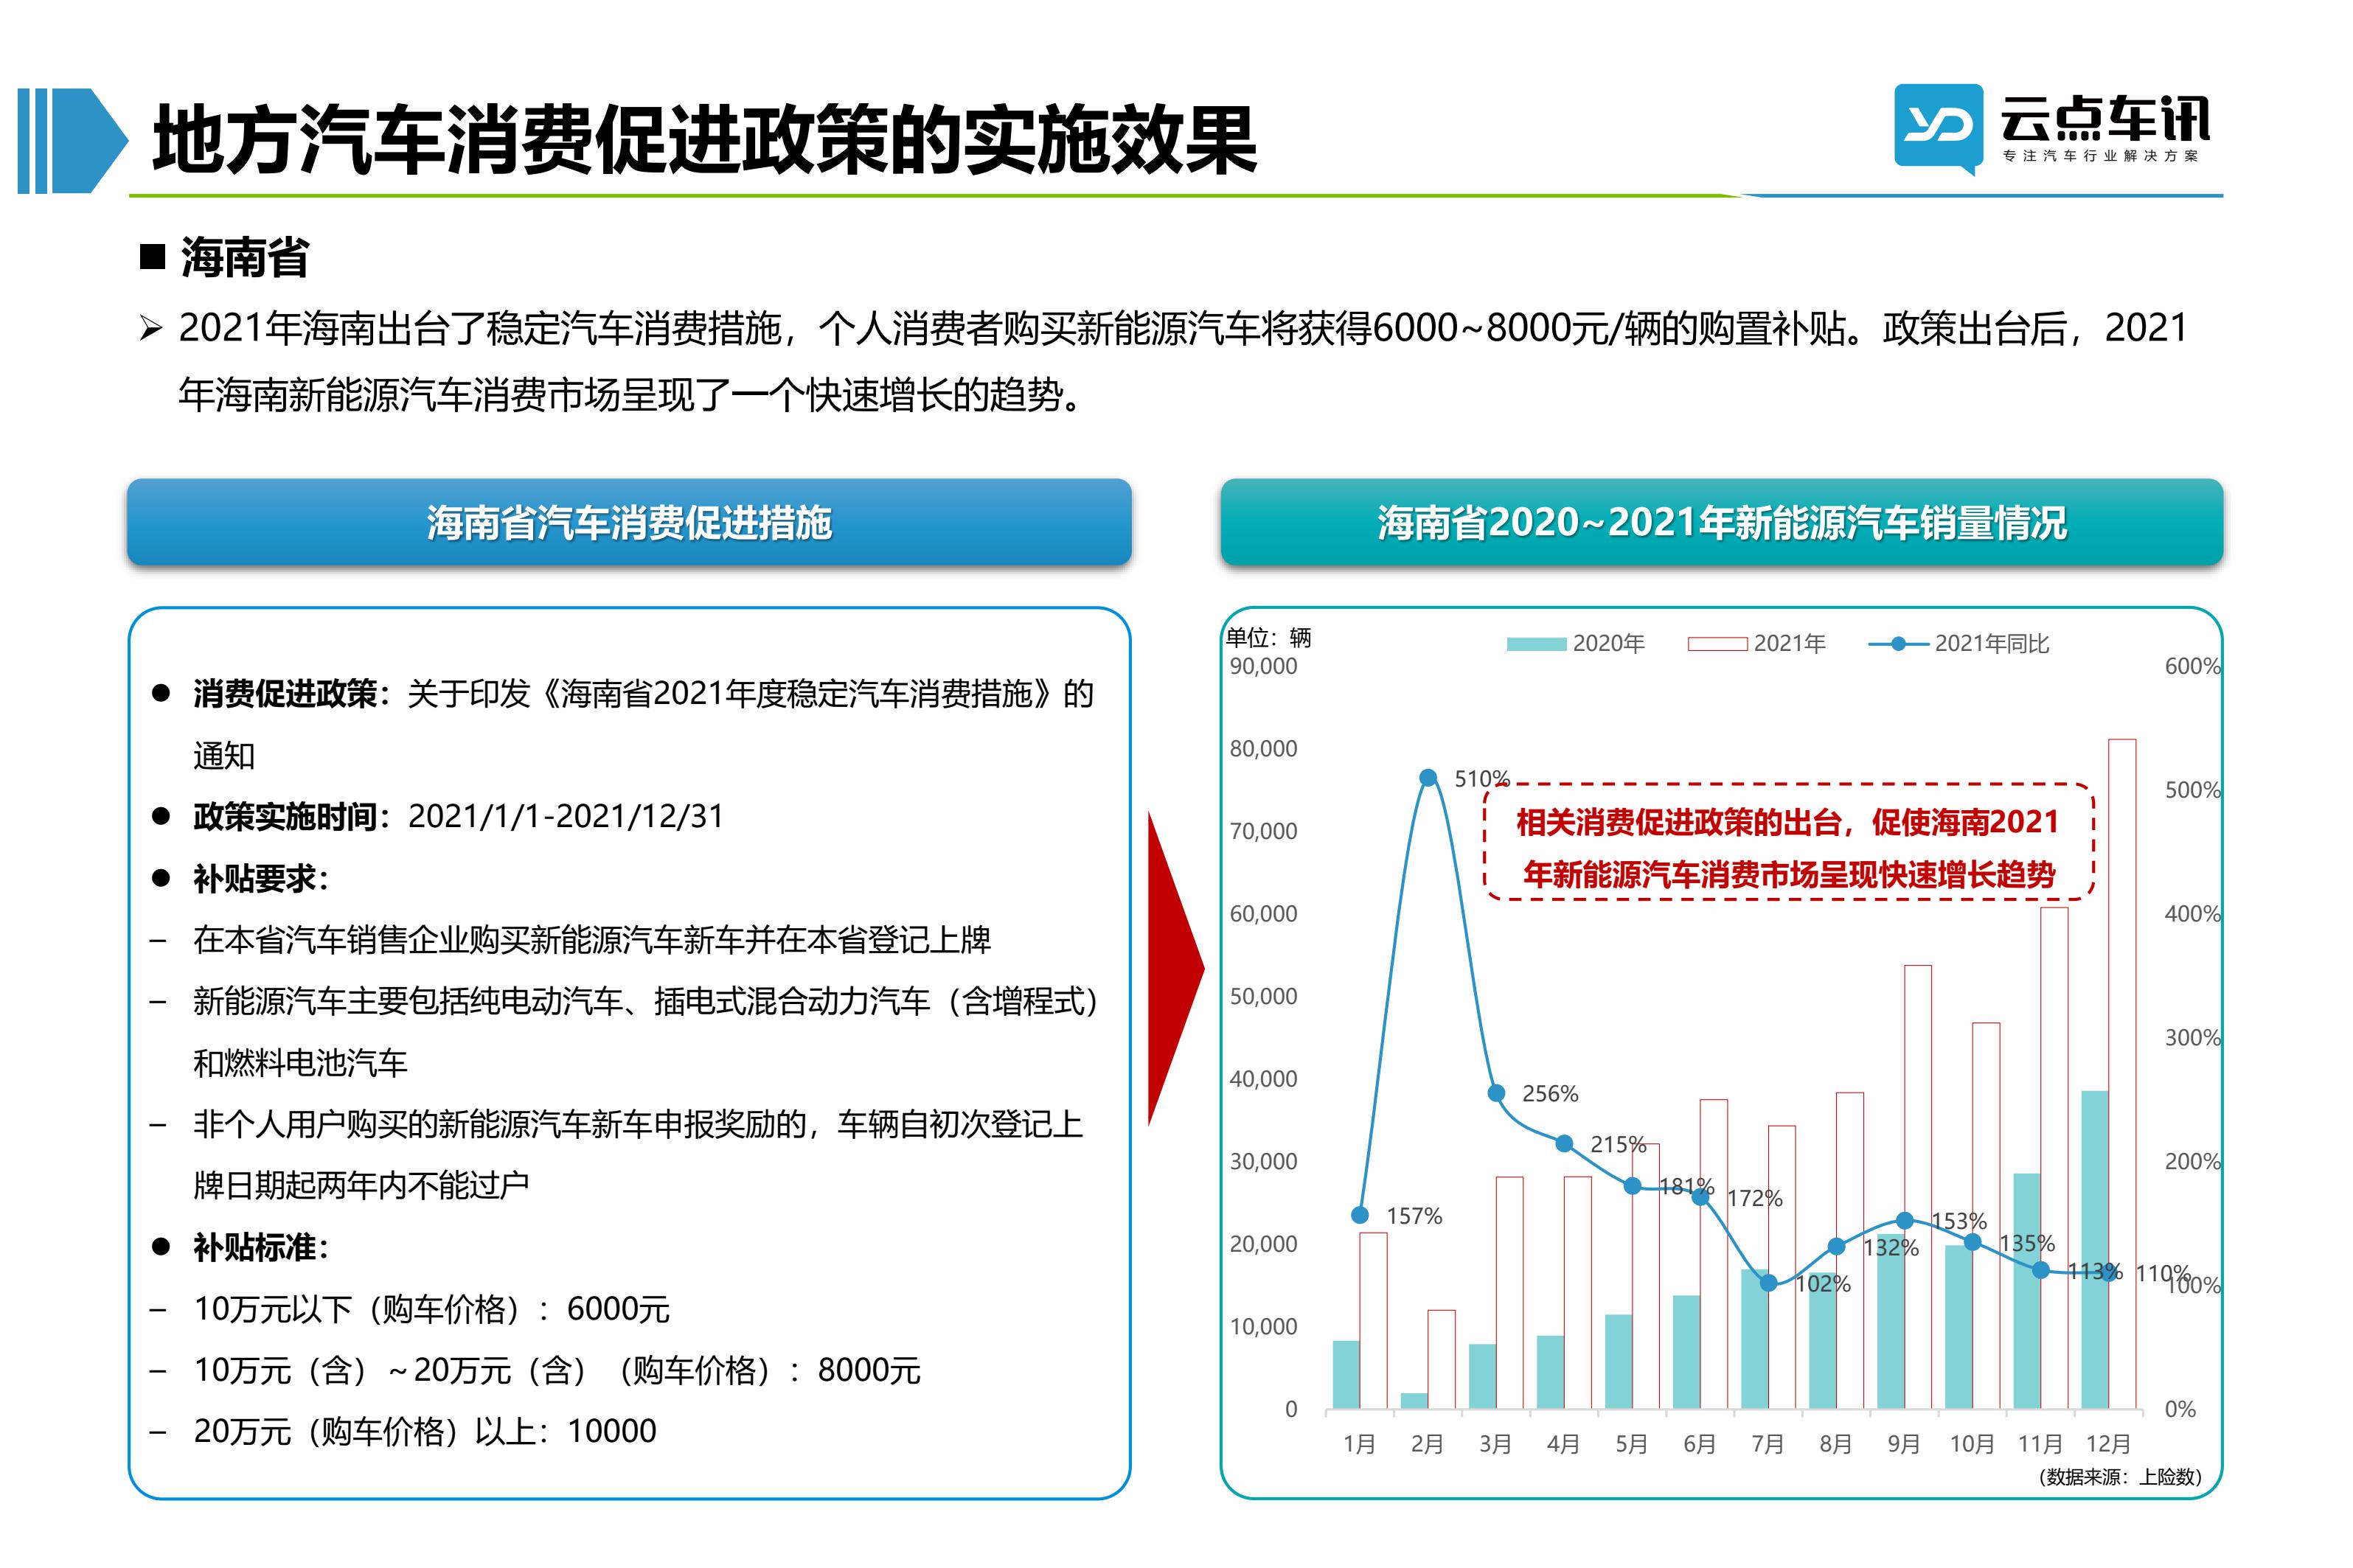
Task: Click the 数据来源：上险数 source note
Action: [2119, 1477]
